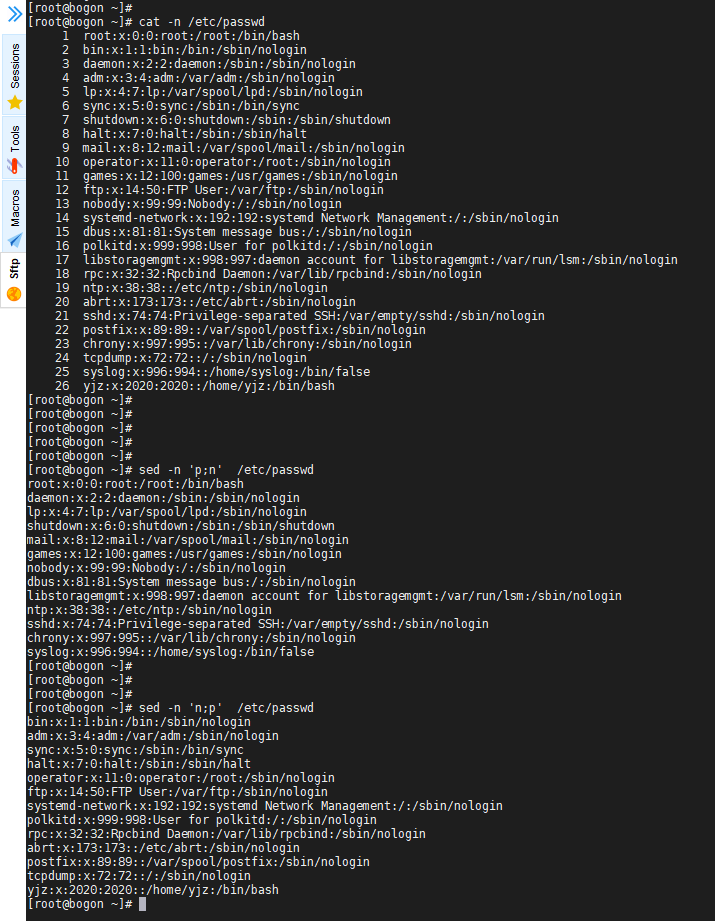Click numbered line 5 lp entry
This screenshot has height=921, width=715.
coord(212,92)
